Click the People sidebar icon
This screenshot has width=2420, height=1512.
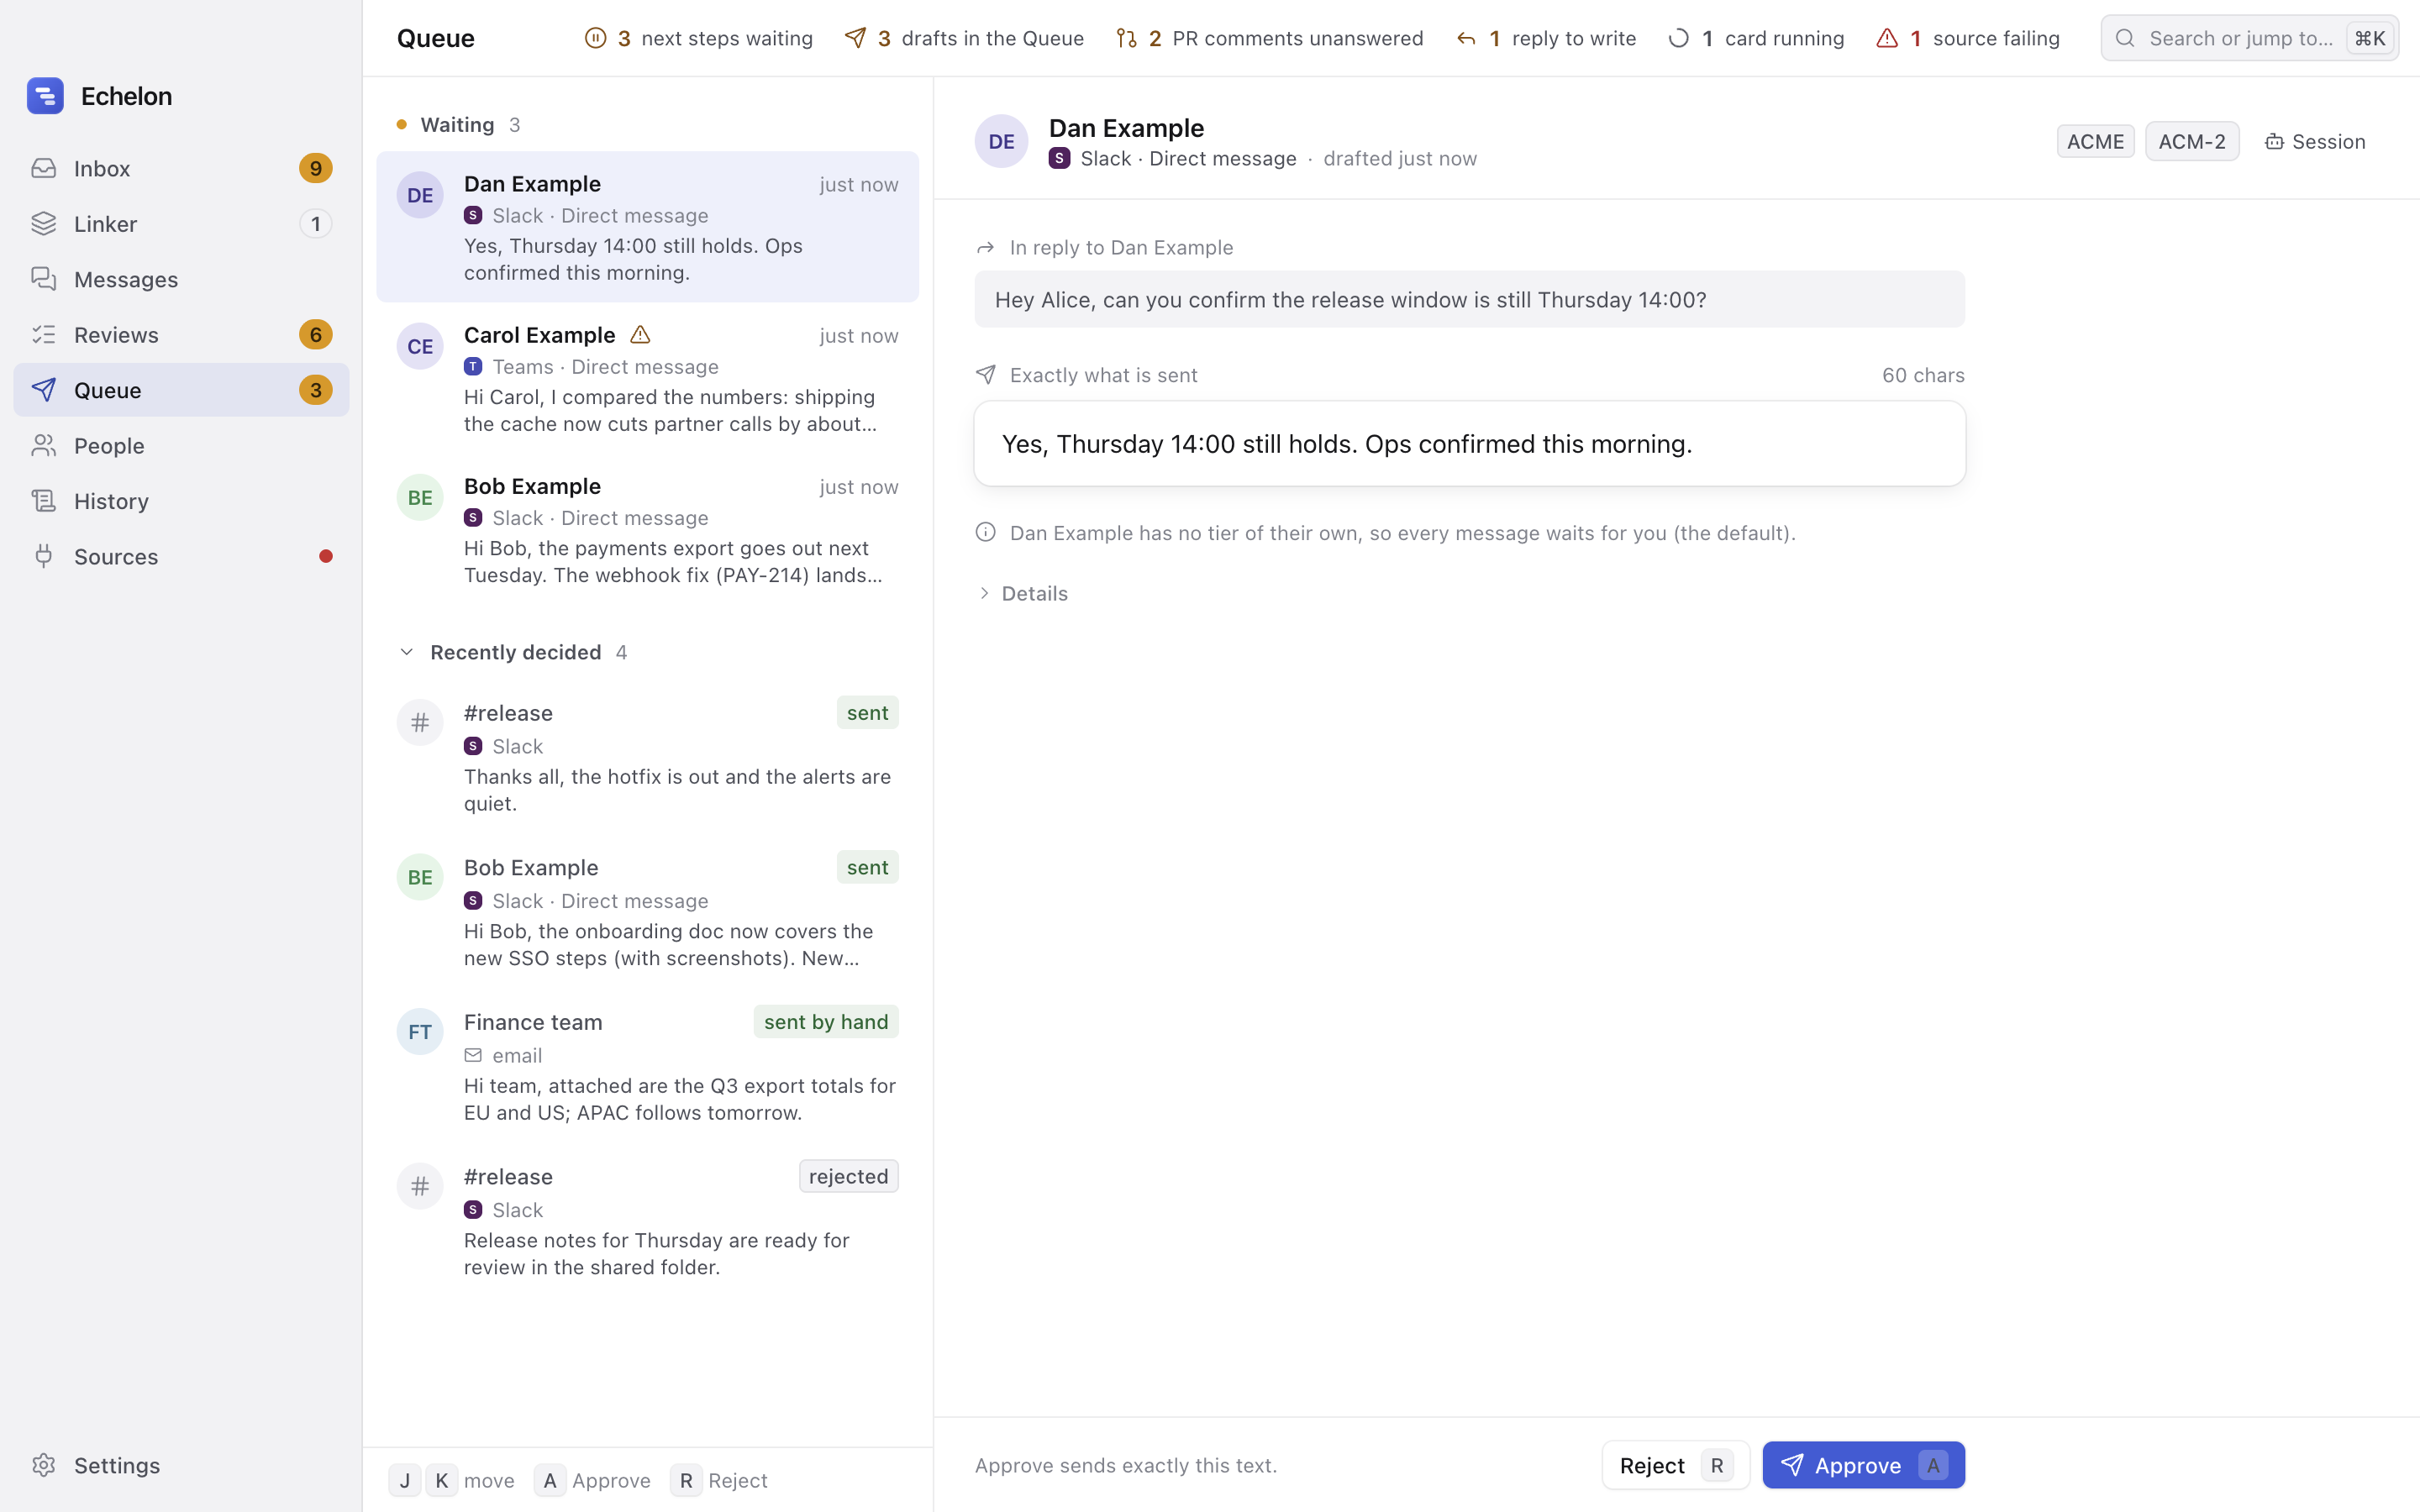click(x=43, y=445)
